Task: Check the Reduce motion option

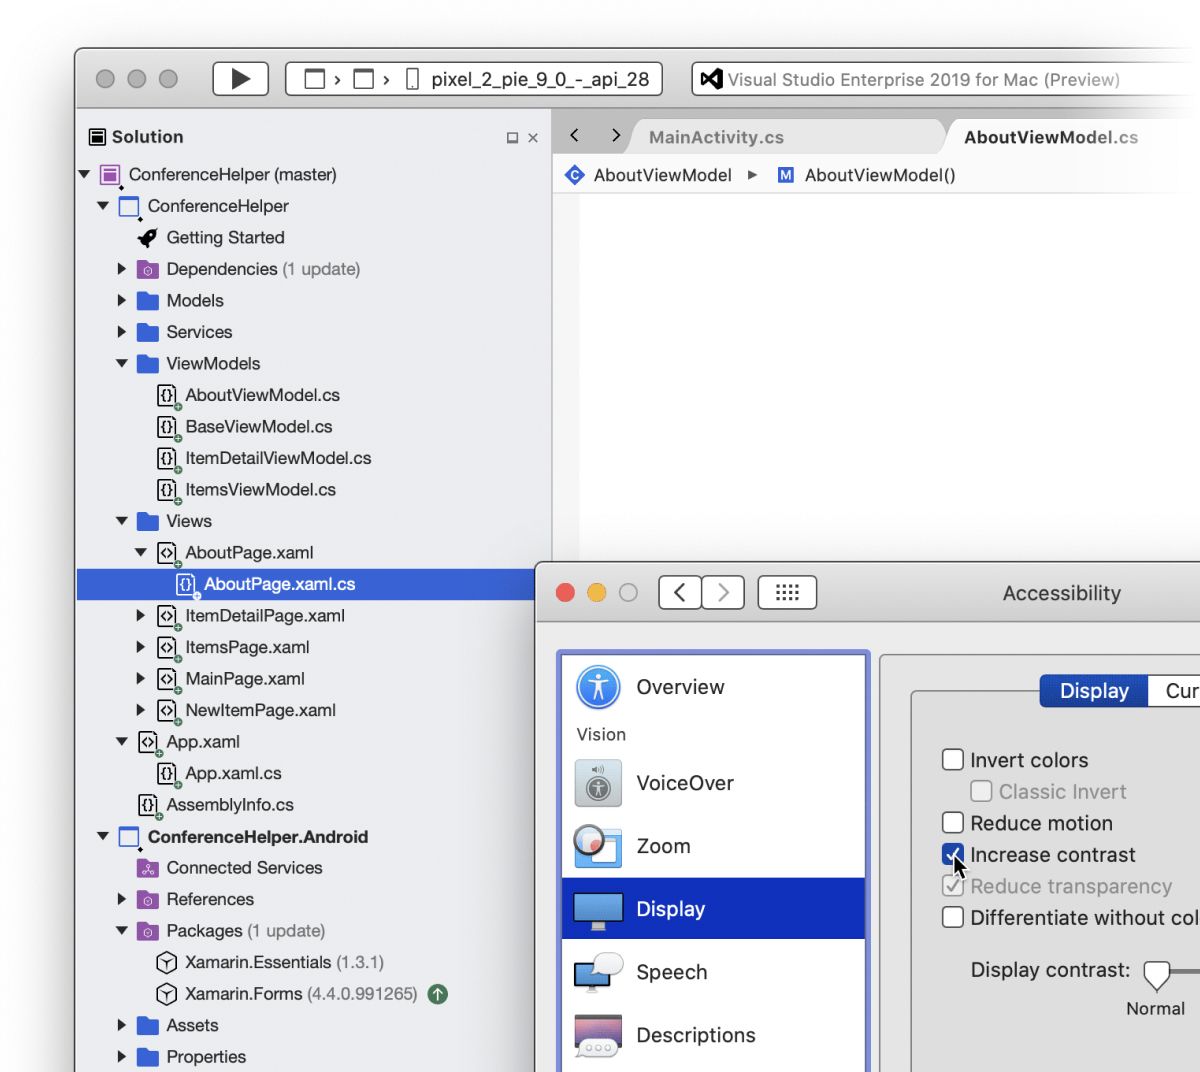Action: (953, 823)
